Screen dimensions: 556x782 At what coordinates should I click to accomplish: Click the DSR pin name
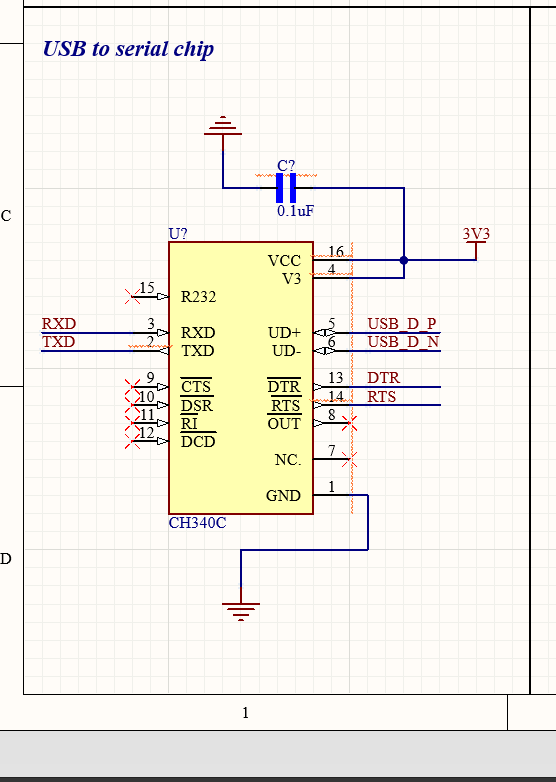[x=196, y=405]
